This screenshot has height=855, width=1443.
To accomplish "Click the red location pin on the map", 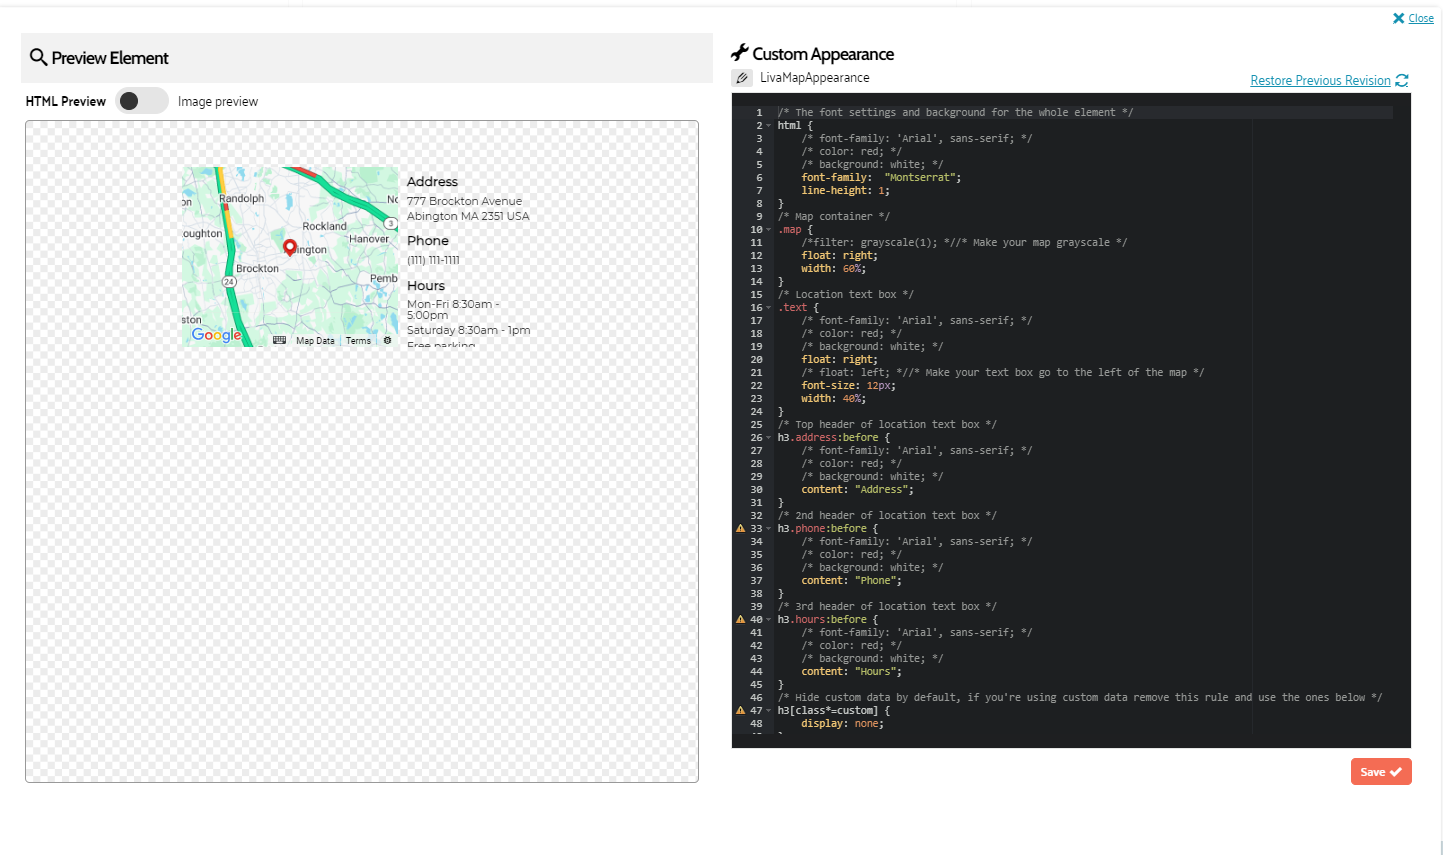I will 290,247.
